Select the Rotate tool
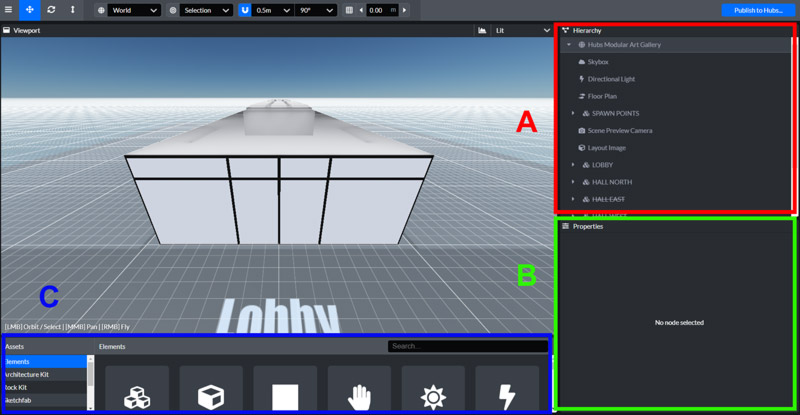Viewport: 800px width, 415px height. (x=51, y=10)
